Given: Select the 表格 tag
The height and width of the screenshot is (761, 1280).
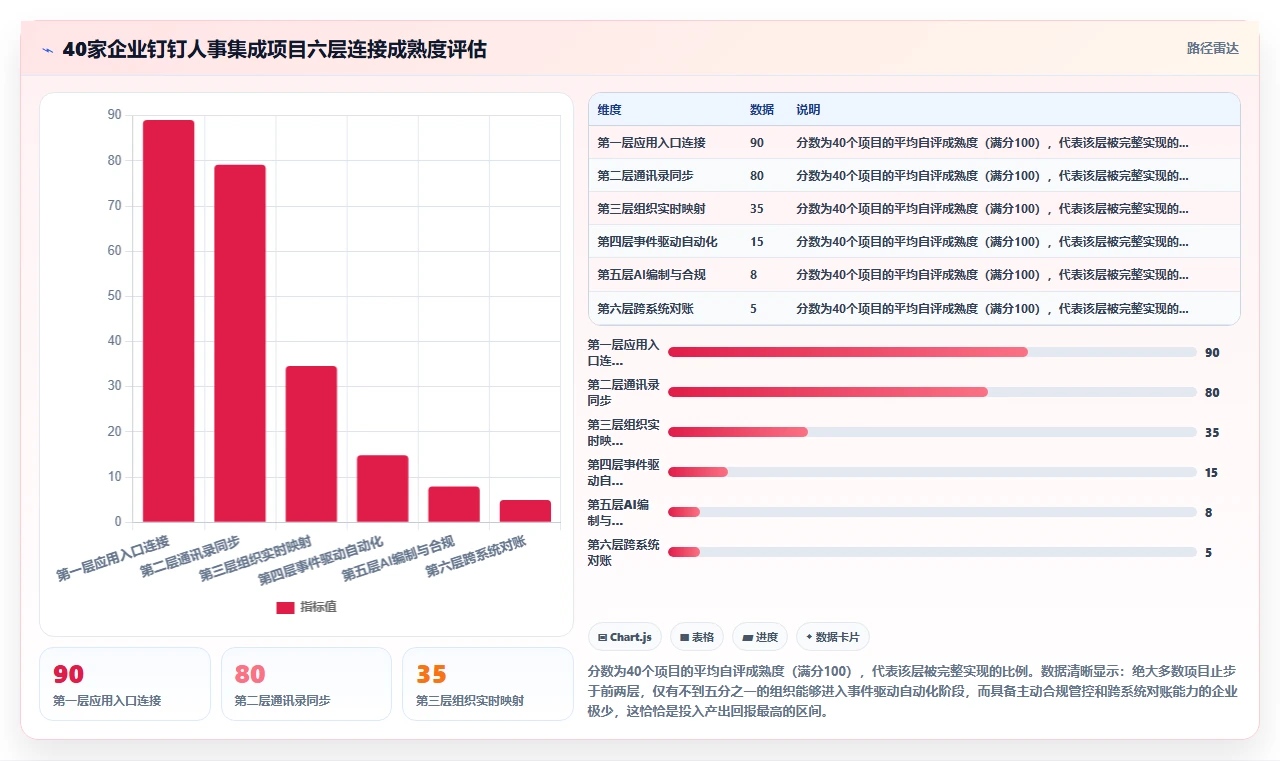Looking at the screenshot, I should (697, 637).
